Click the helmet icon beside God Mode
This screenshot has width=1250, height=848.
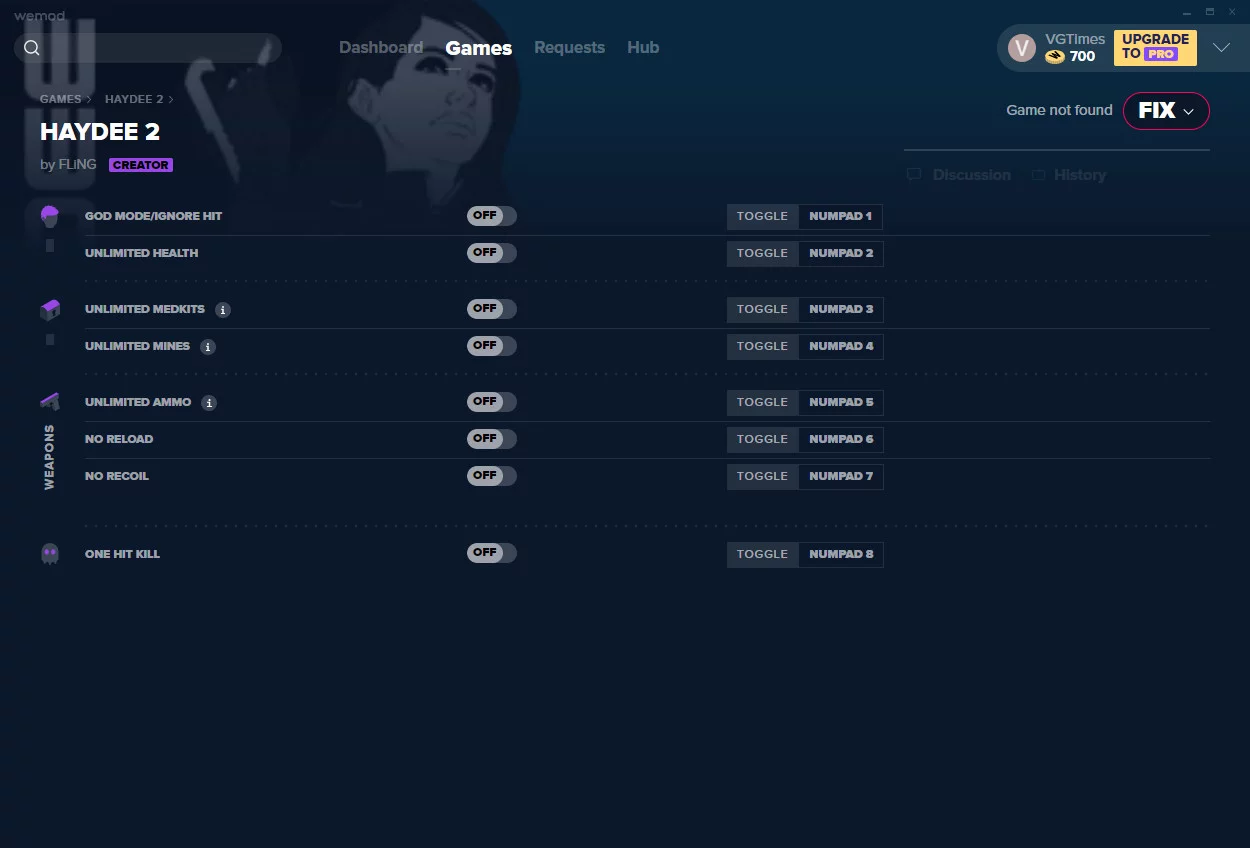click(50, 216)
